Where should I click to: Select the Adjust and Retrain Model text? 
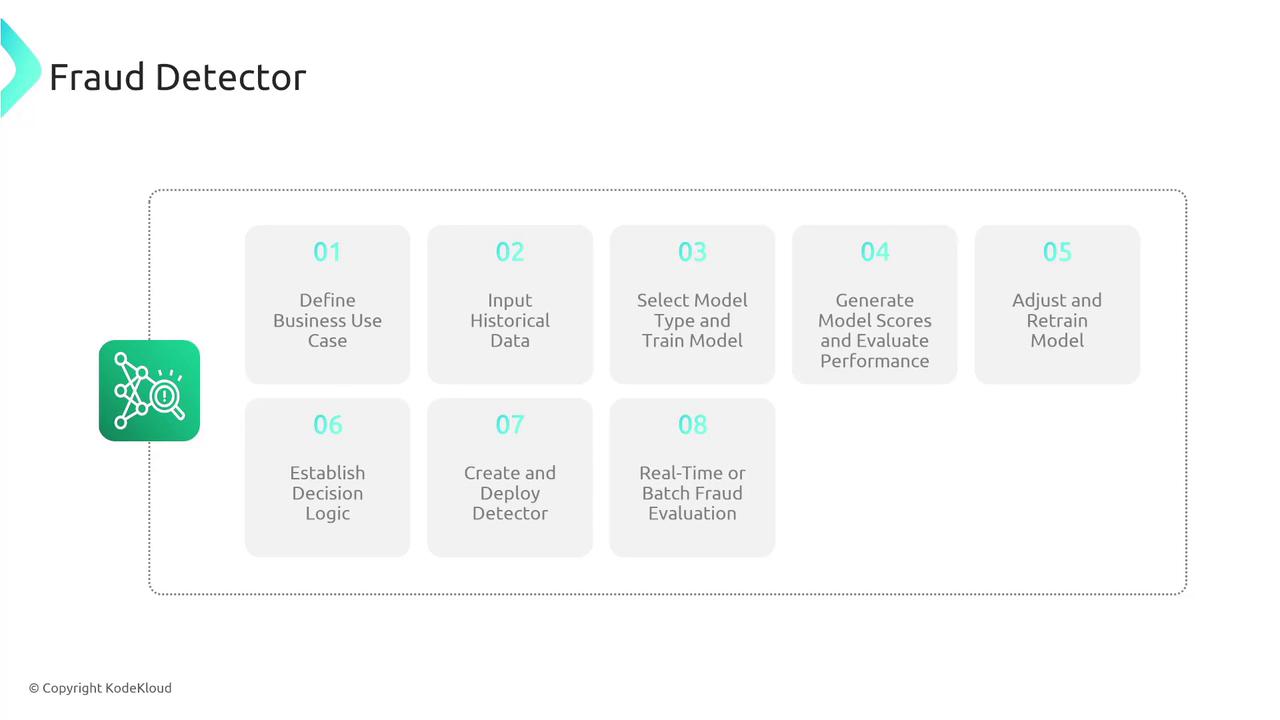1057,321
